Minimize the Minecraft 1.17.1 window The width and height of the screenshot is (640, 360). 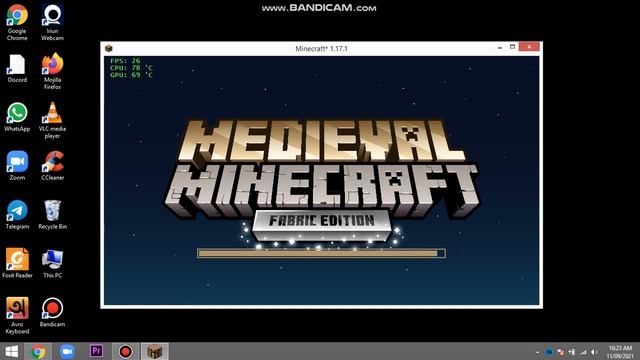tap(500, 48)
